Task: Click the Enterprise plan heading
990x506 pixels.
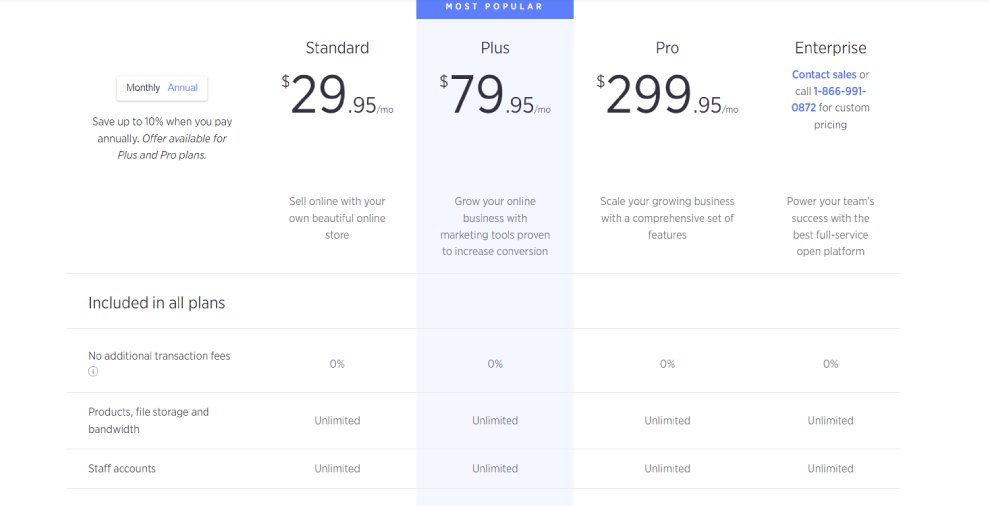Action: 830,48
